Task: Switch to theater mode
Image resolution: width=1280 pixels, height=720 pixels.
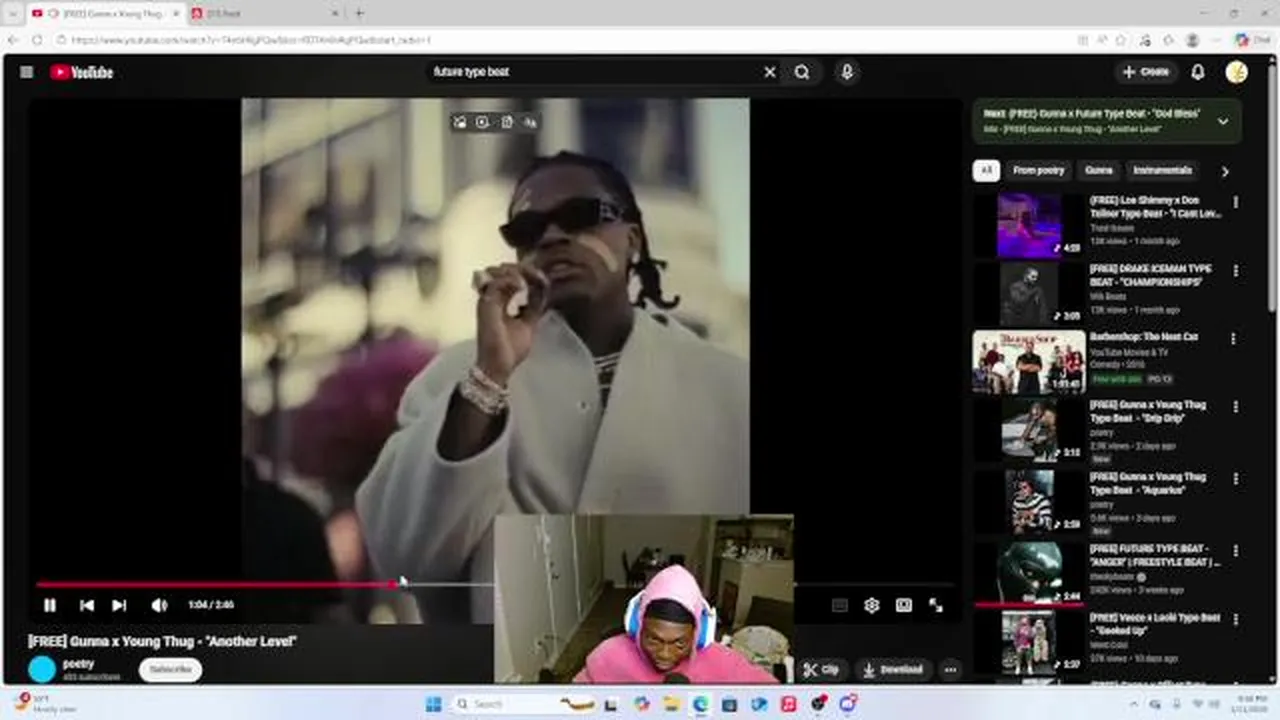Action: [904, 605]
